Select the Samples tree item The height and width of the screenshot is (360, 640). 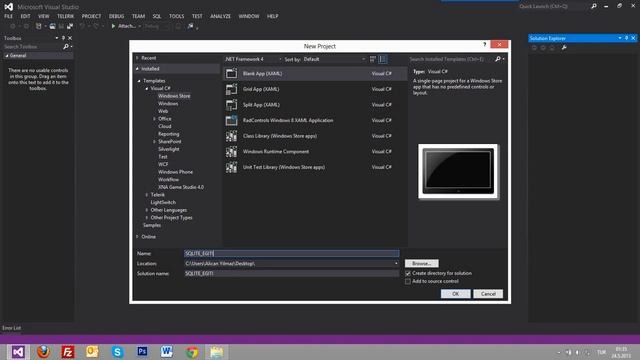coord(151,225)
